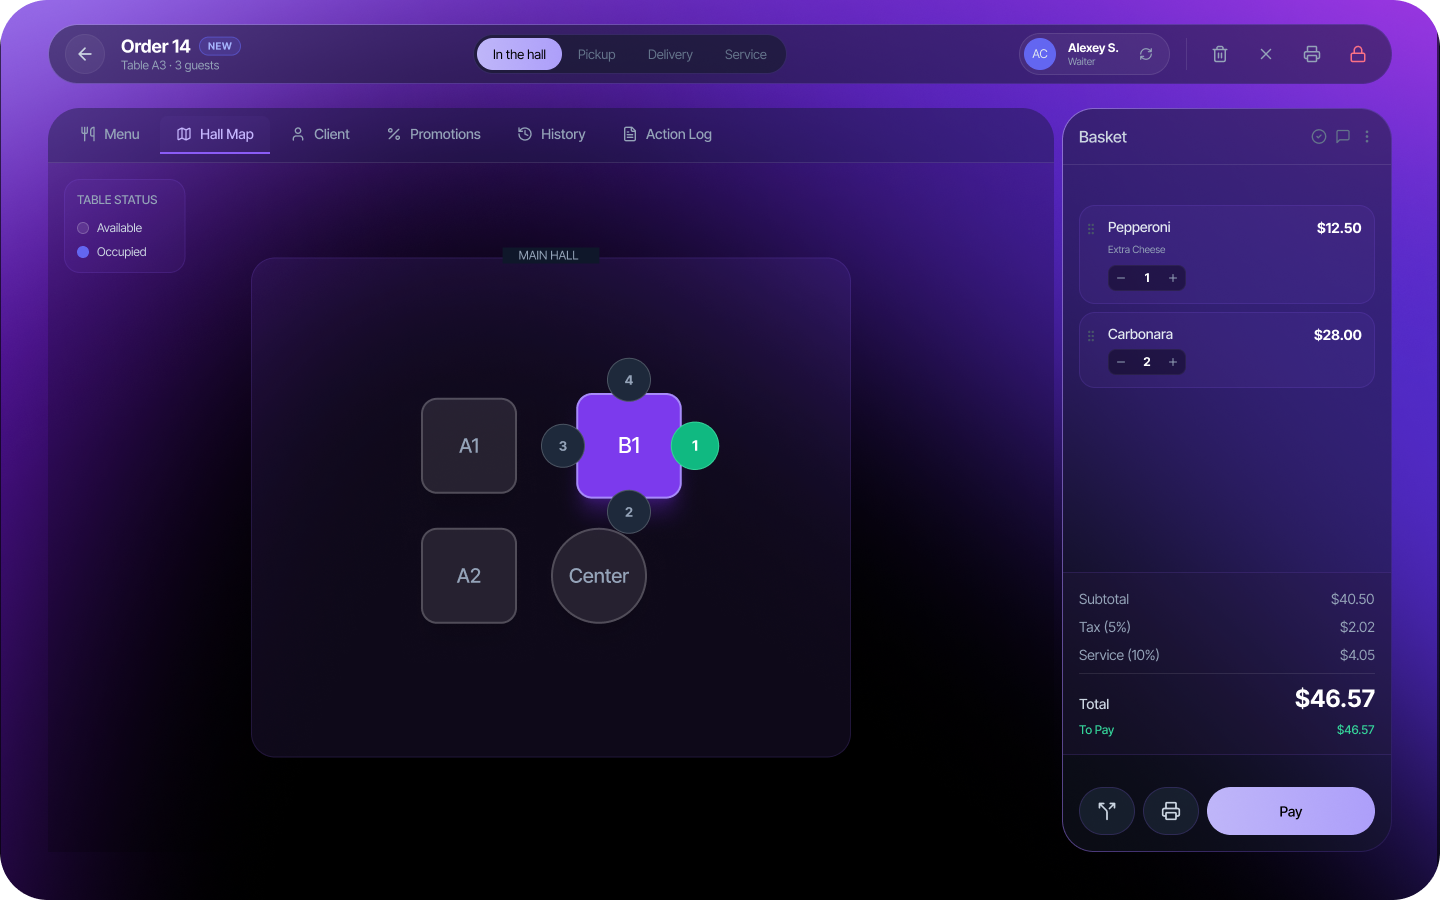Image resolution: width=1440 pixels, height=900 pixels.
Task: Click the $46.57 Total amount
Action: point(1335,698)
